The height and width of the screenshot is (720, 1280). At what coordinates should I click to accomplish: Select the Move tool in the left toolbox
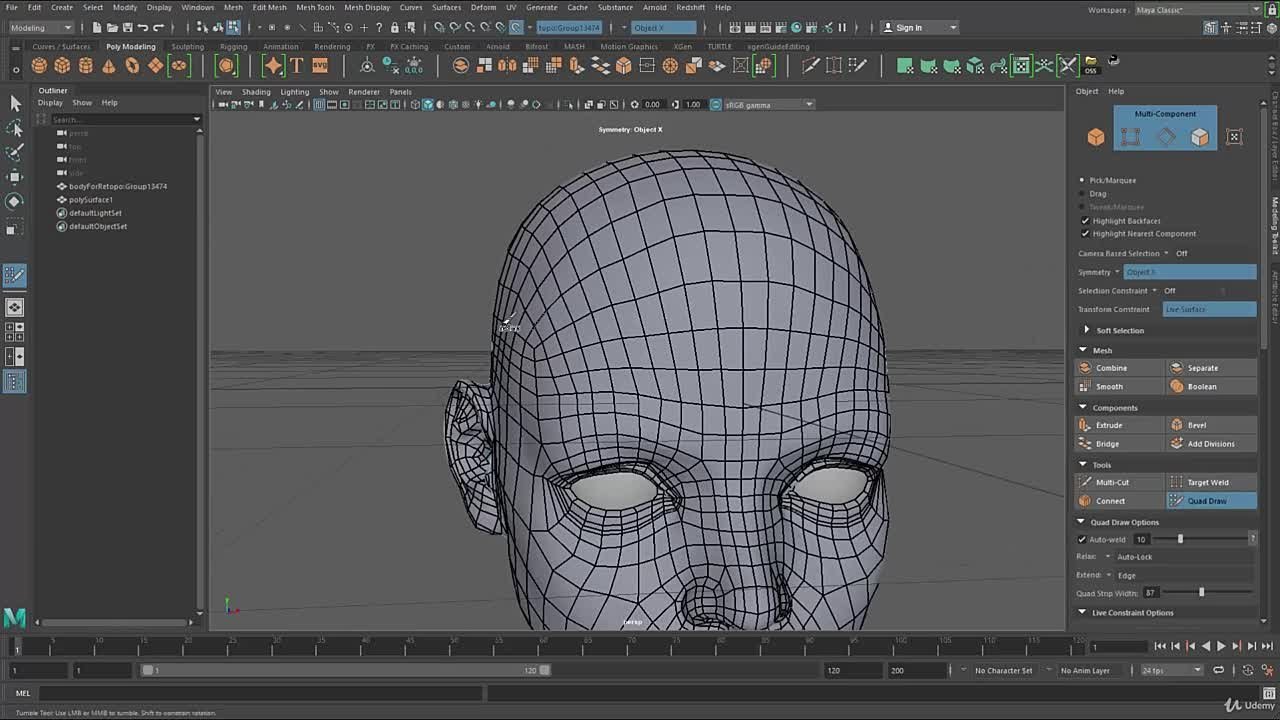pyautogui.click(x=15, y=177)
